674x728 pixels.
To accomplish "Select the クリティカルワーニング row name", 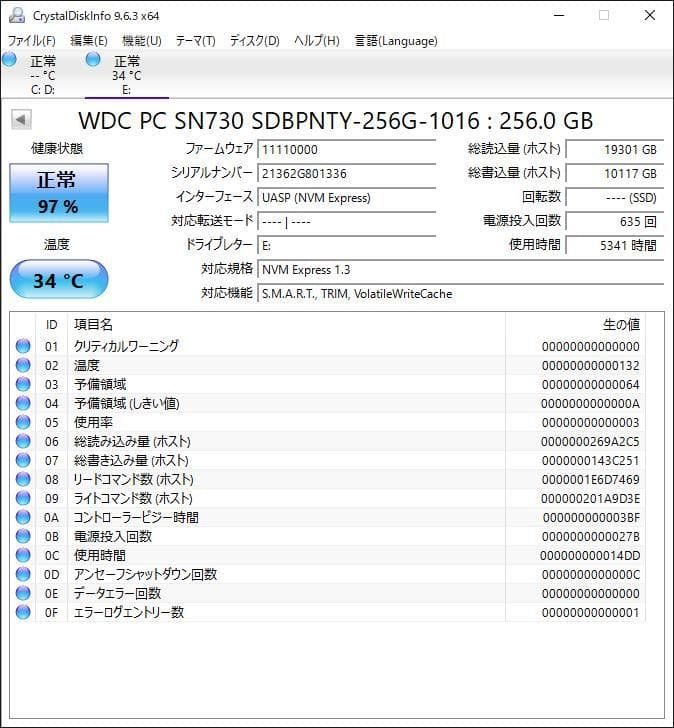I will (126, 346).
